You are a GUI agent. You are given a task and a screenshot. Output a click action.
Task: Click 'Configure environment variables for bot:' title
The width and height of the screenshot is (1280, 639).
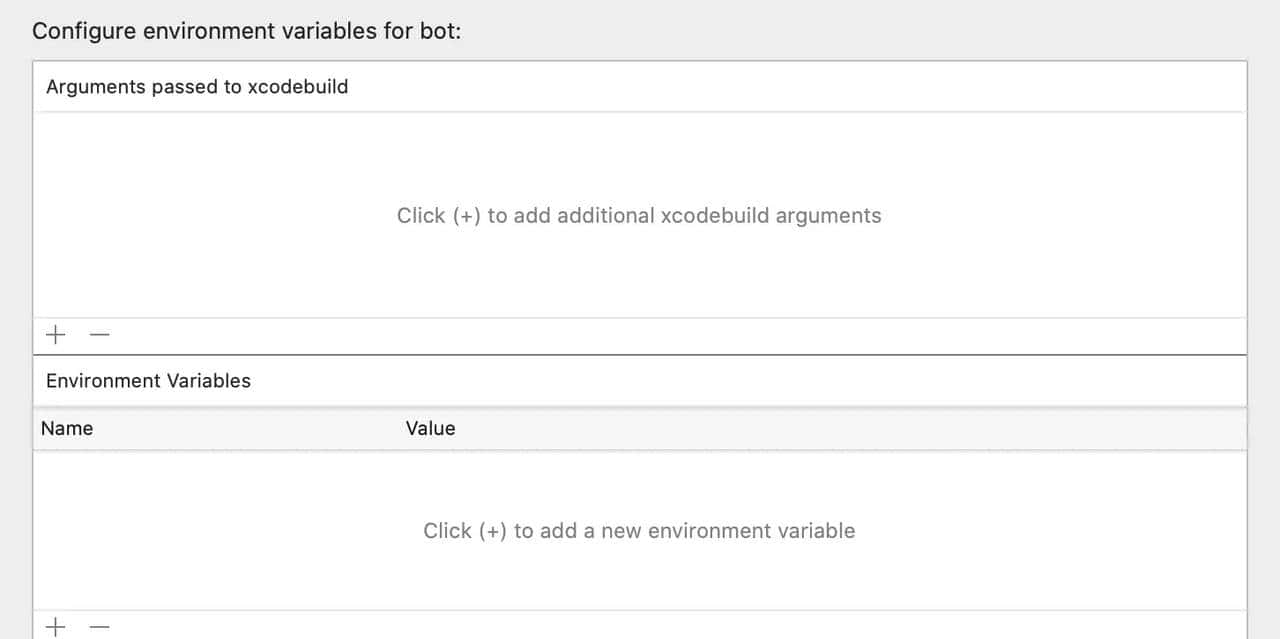point(246,30)
